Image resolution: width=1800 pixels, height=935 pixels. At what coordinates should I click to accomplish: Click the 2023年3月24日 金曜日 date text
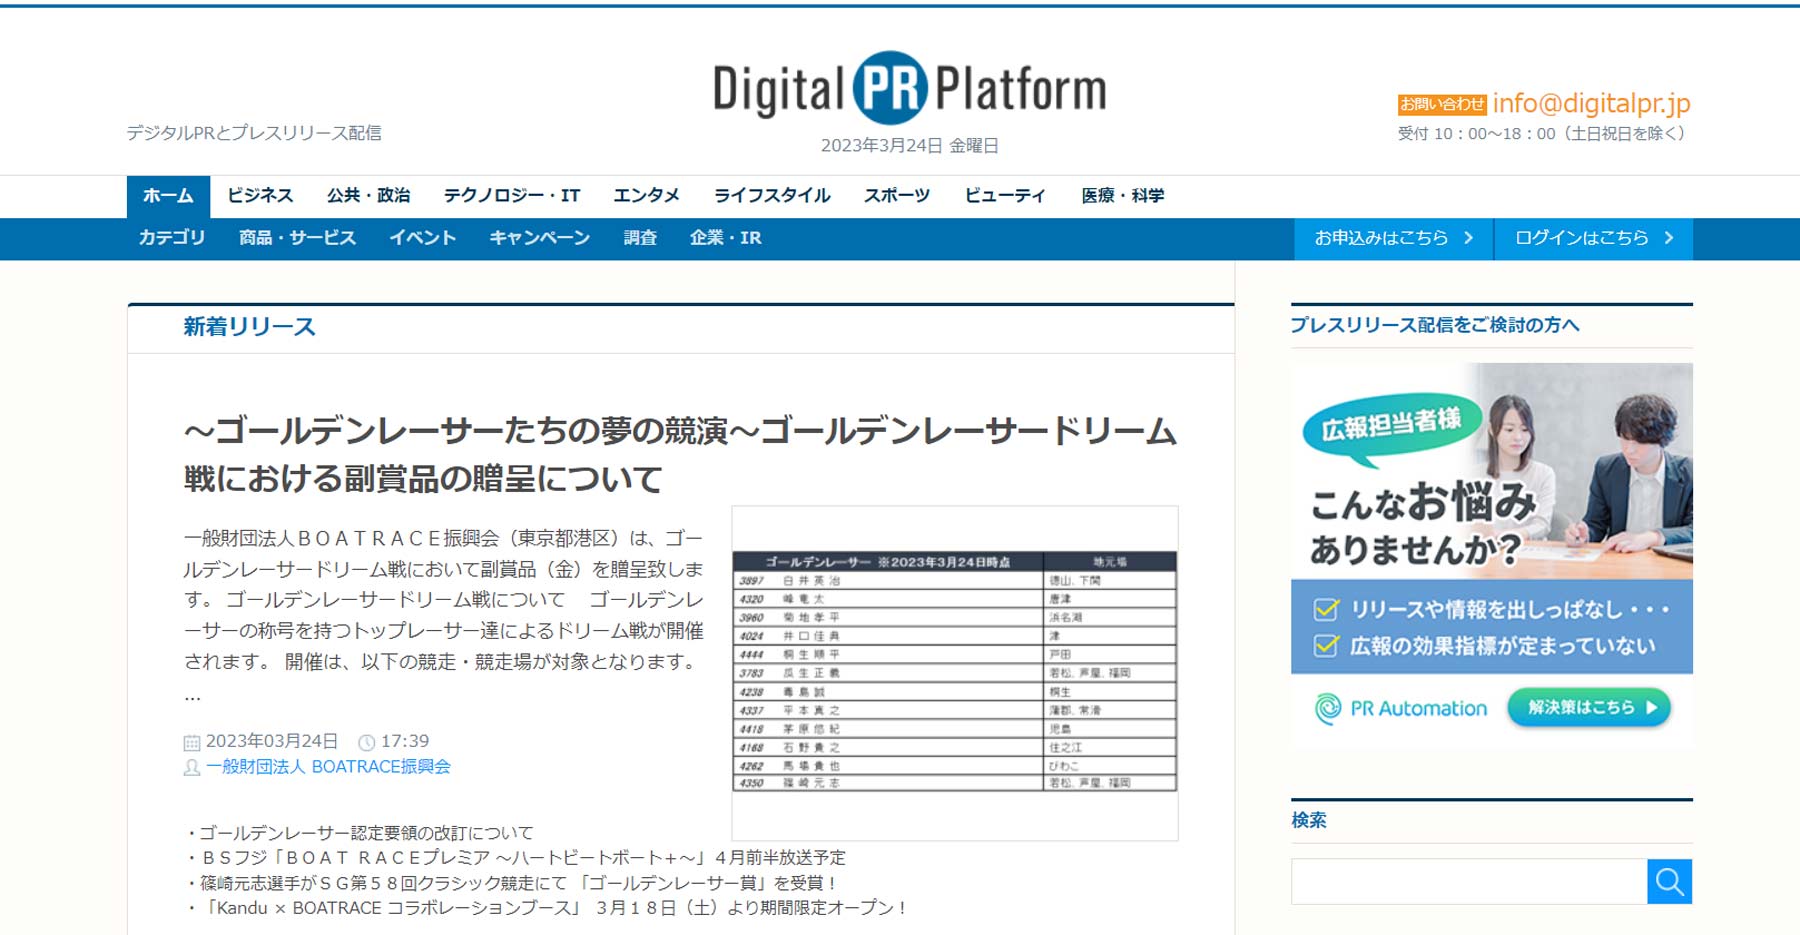(910, 146)
